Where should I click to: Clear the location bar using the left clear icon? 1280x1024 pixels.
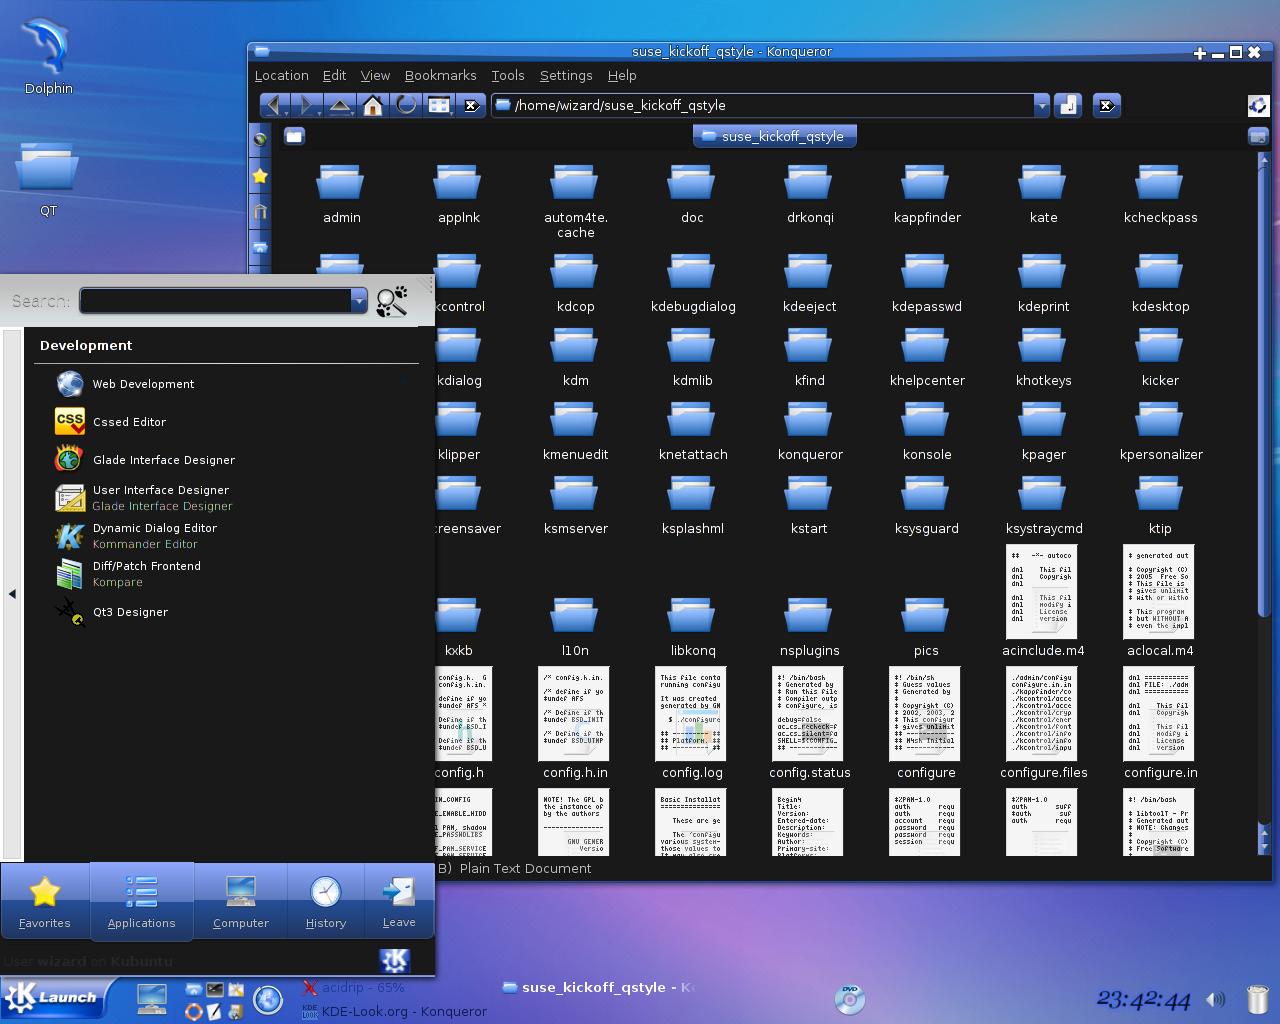click(x=472, y=105)
